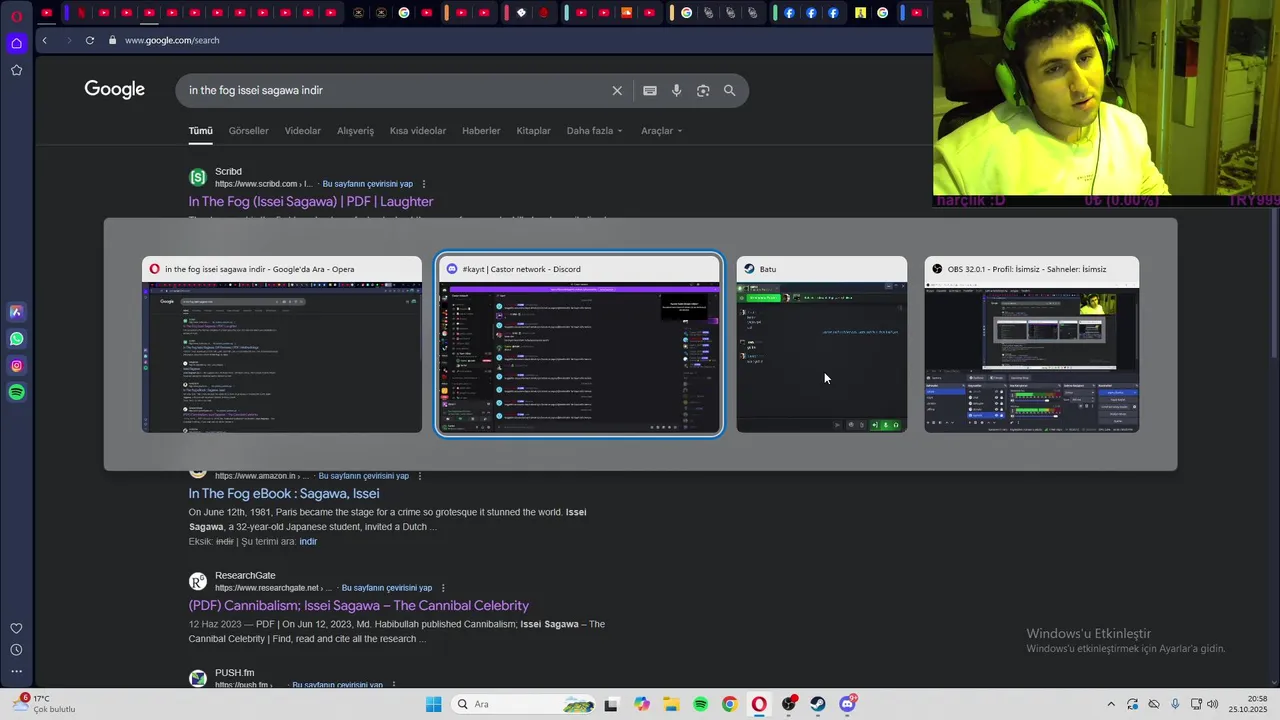Viewport: 1280px width, 720px height.
Task: Click into the Google search input field
Action: tap(395, 90)
